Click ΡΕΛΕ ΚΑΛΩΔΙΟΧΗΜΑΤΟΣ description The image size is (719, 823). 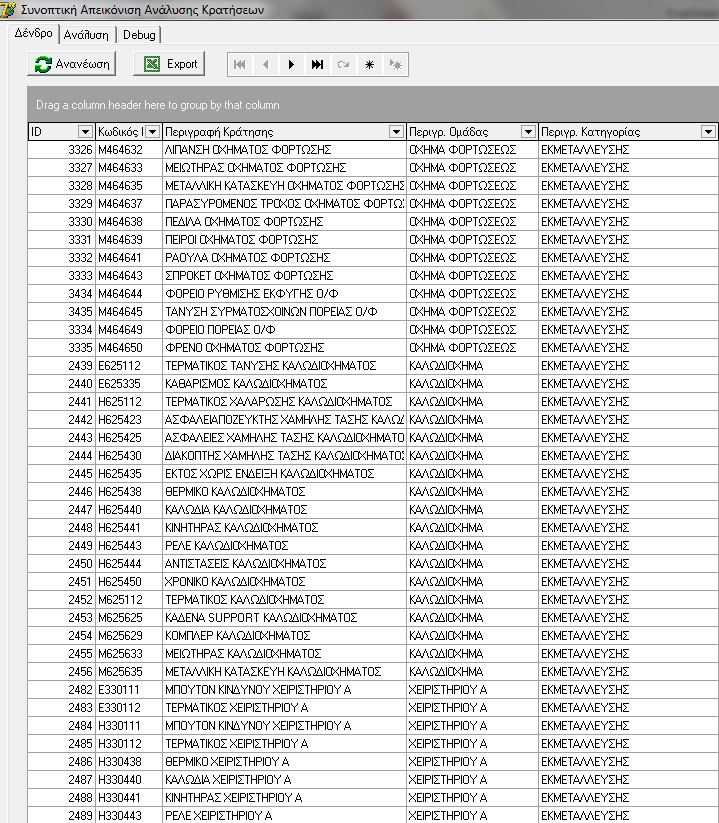point(284,545)
